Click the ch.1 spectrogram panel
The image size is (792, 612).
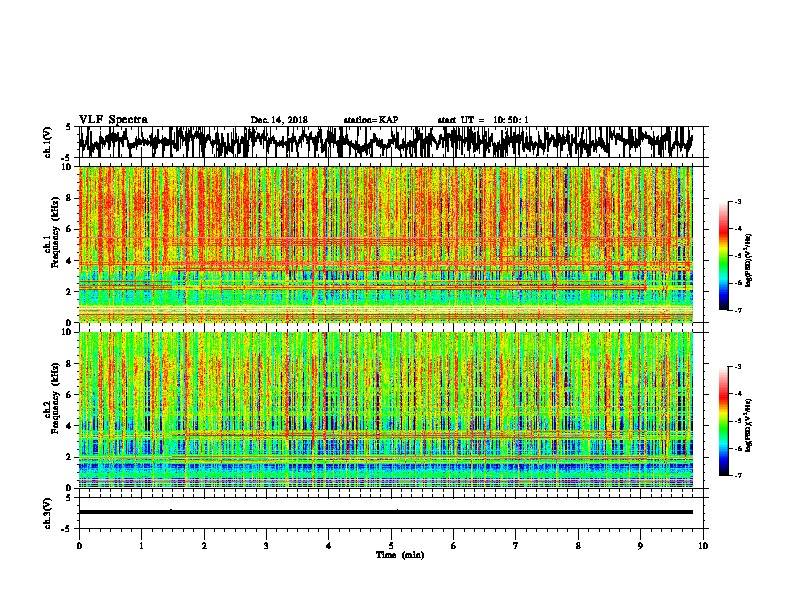(385, 244)
